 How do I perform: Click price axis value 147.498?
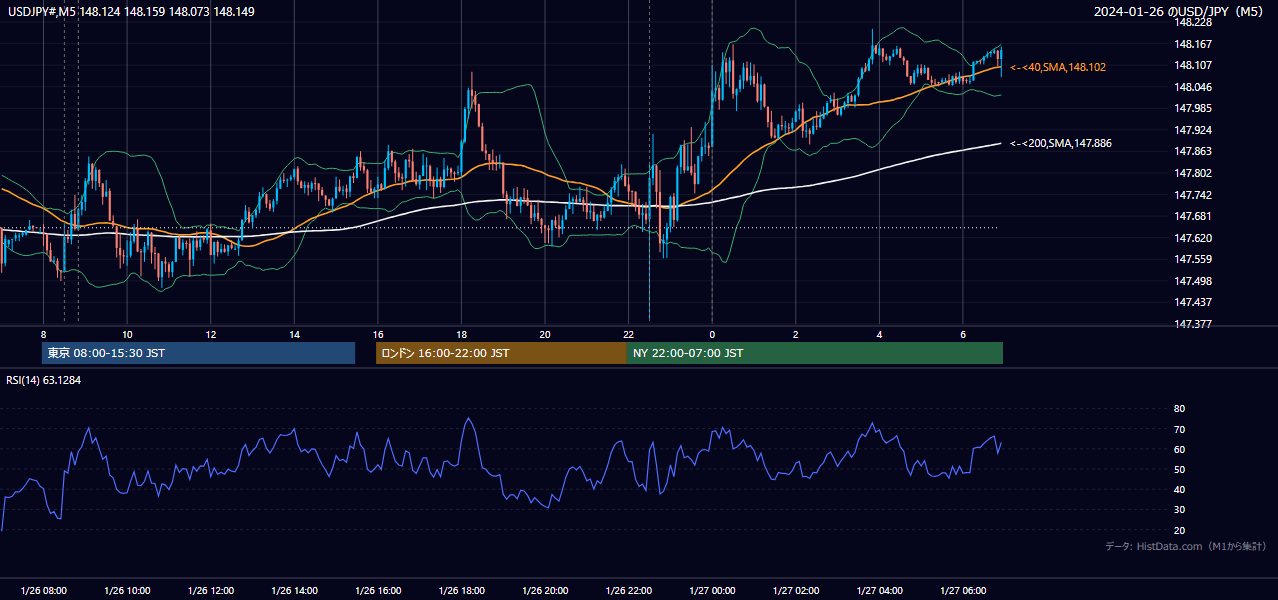[1193, 281]
